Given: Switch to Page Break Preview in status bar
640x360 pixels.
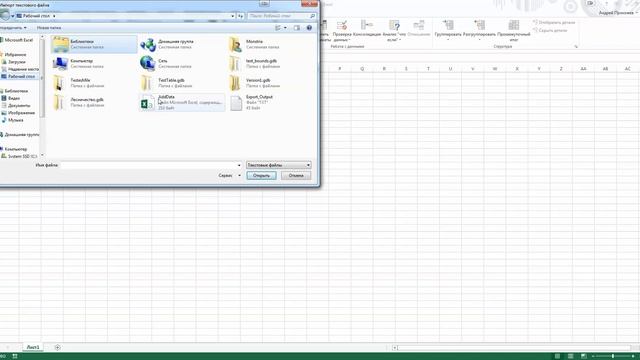Looking at the screenshot, I should coord(584,356).
